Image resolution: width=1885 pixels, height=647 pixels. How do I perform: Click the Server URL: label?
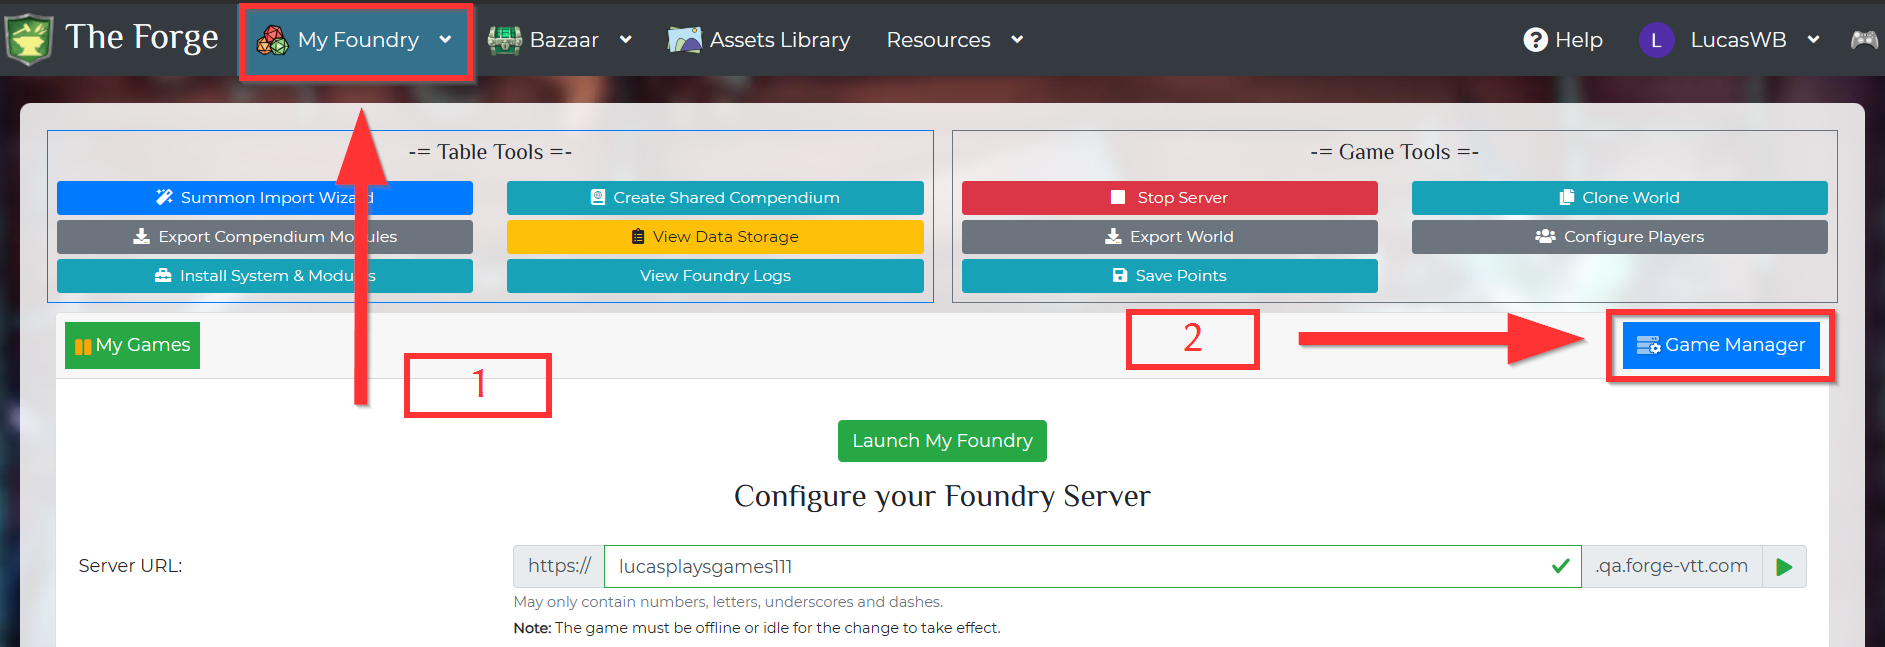coord(130,566)
